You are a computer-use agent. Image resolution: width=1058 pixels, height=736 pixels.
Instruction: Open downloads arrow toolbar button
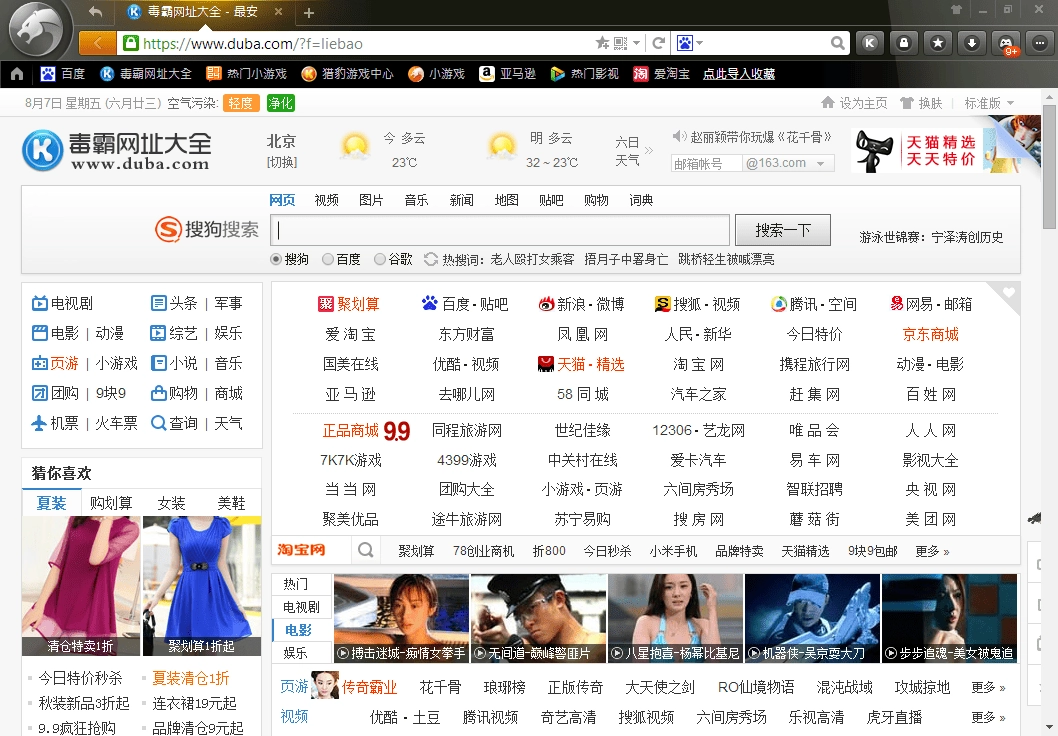[972, 43]
